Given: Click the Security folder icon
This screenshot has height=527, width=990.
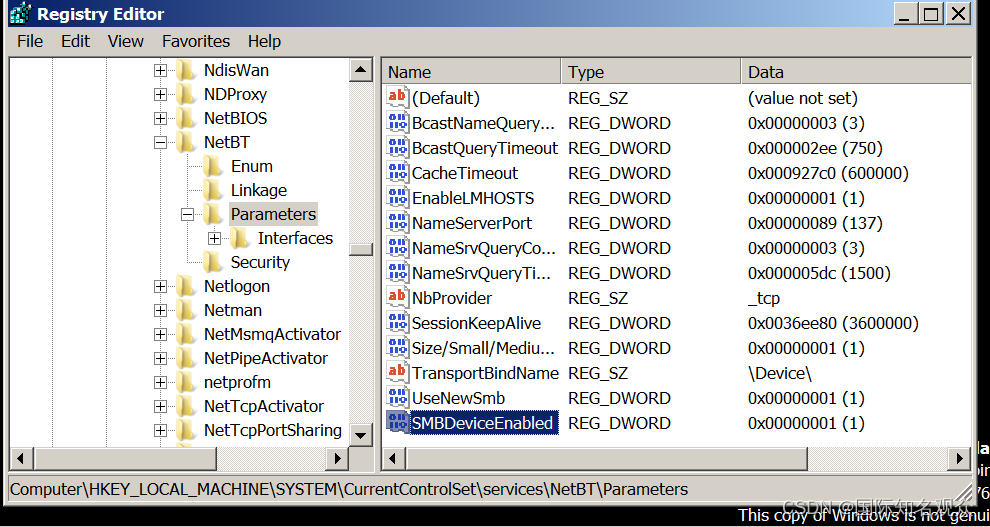Looking at the screenshot, I should tap(213, 262).
